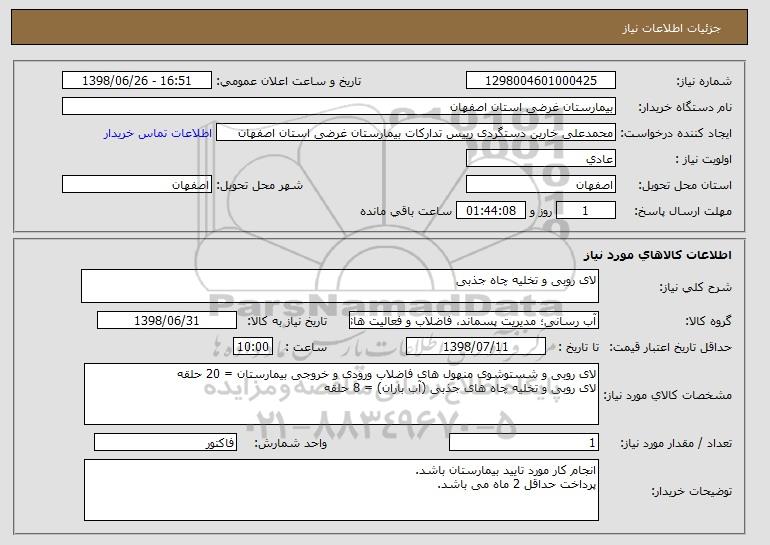770x545 pixels.
Task: Click unit of measure field فاکتور
Action: click(165, 442)
